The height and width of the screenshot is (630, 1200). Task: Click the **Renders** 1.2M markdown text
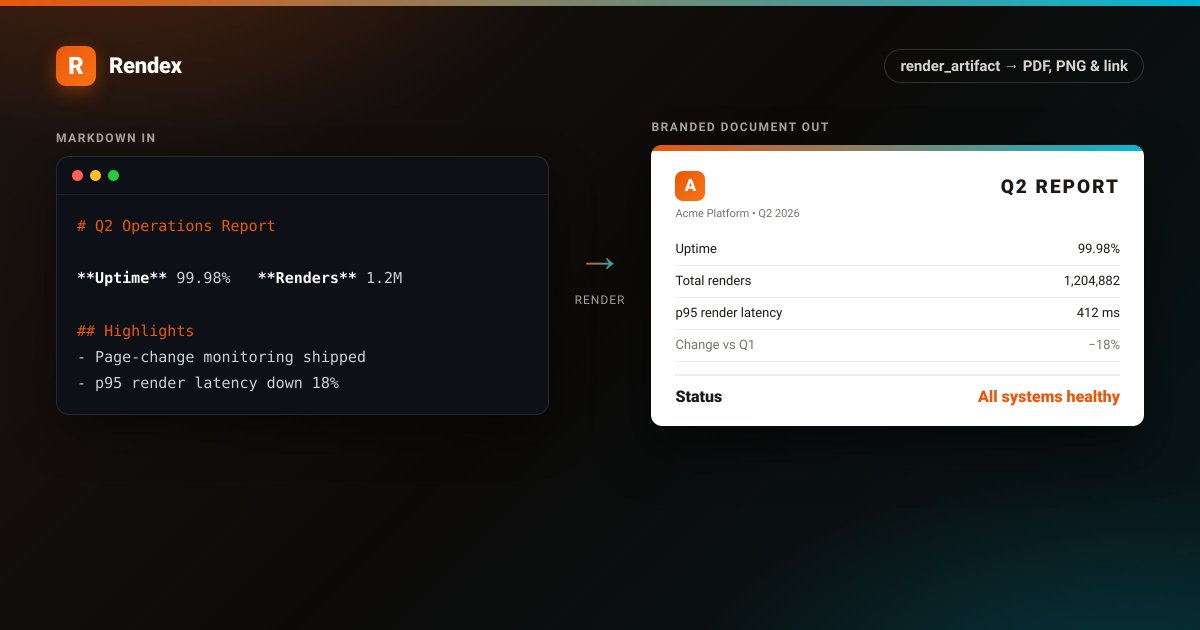(330, 278)
